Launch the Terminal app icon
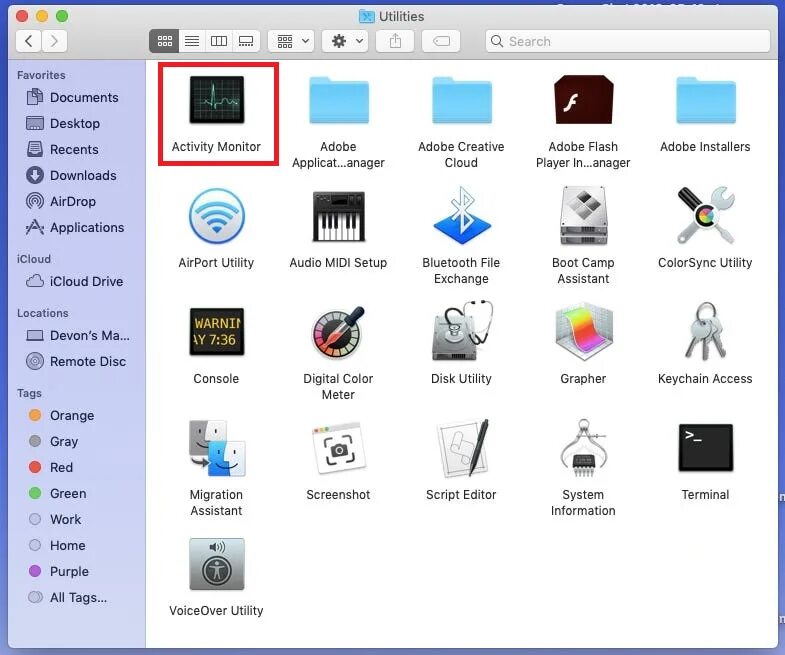The width and height of the screenshot is (785, 655). [705, 448]
